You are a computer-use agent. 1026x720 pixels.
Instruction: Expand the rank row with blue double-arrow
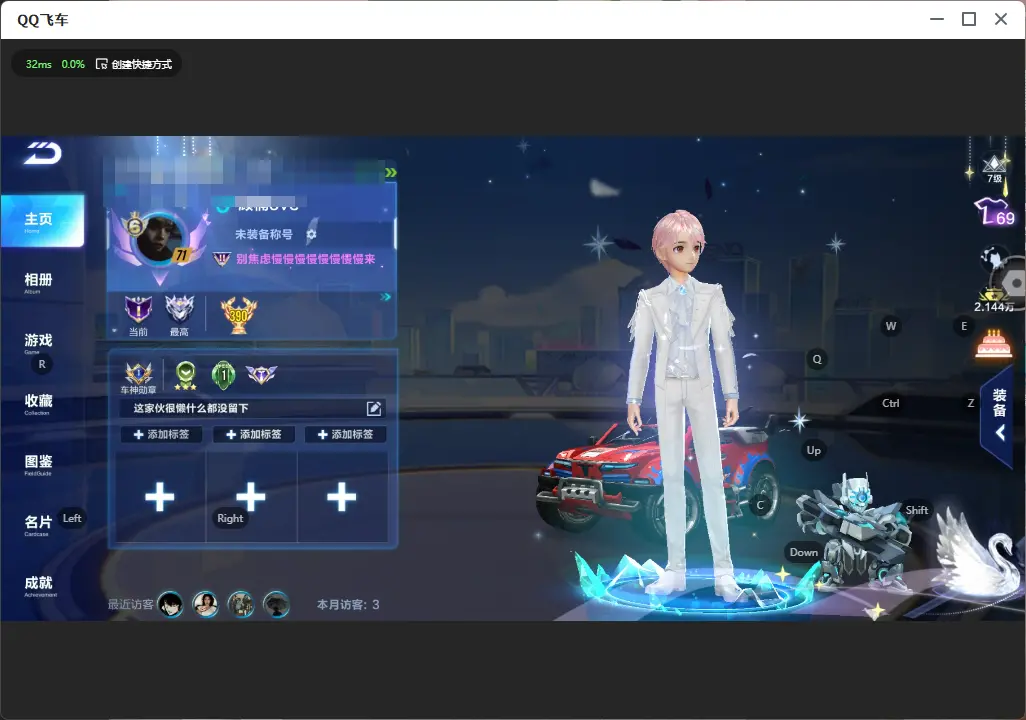[386, 297]
